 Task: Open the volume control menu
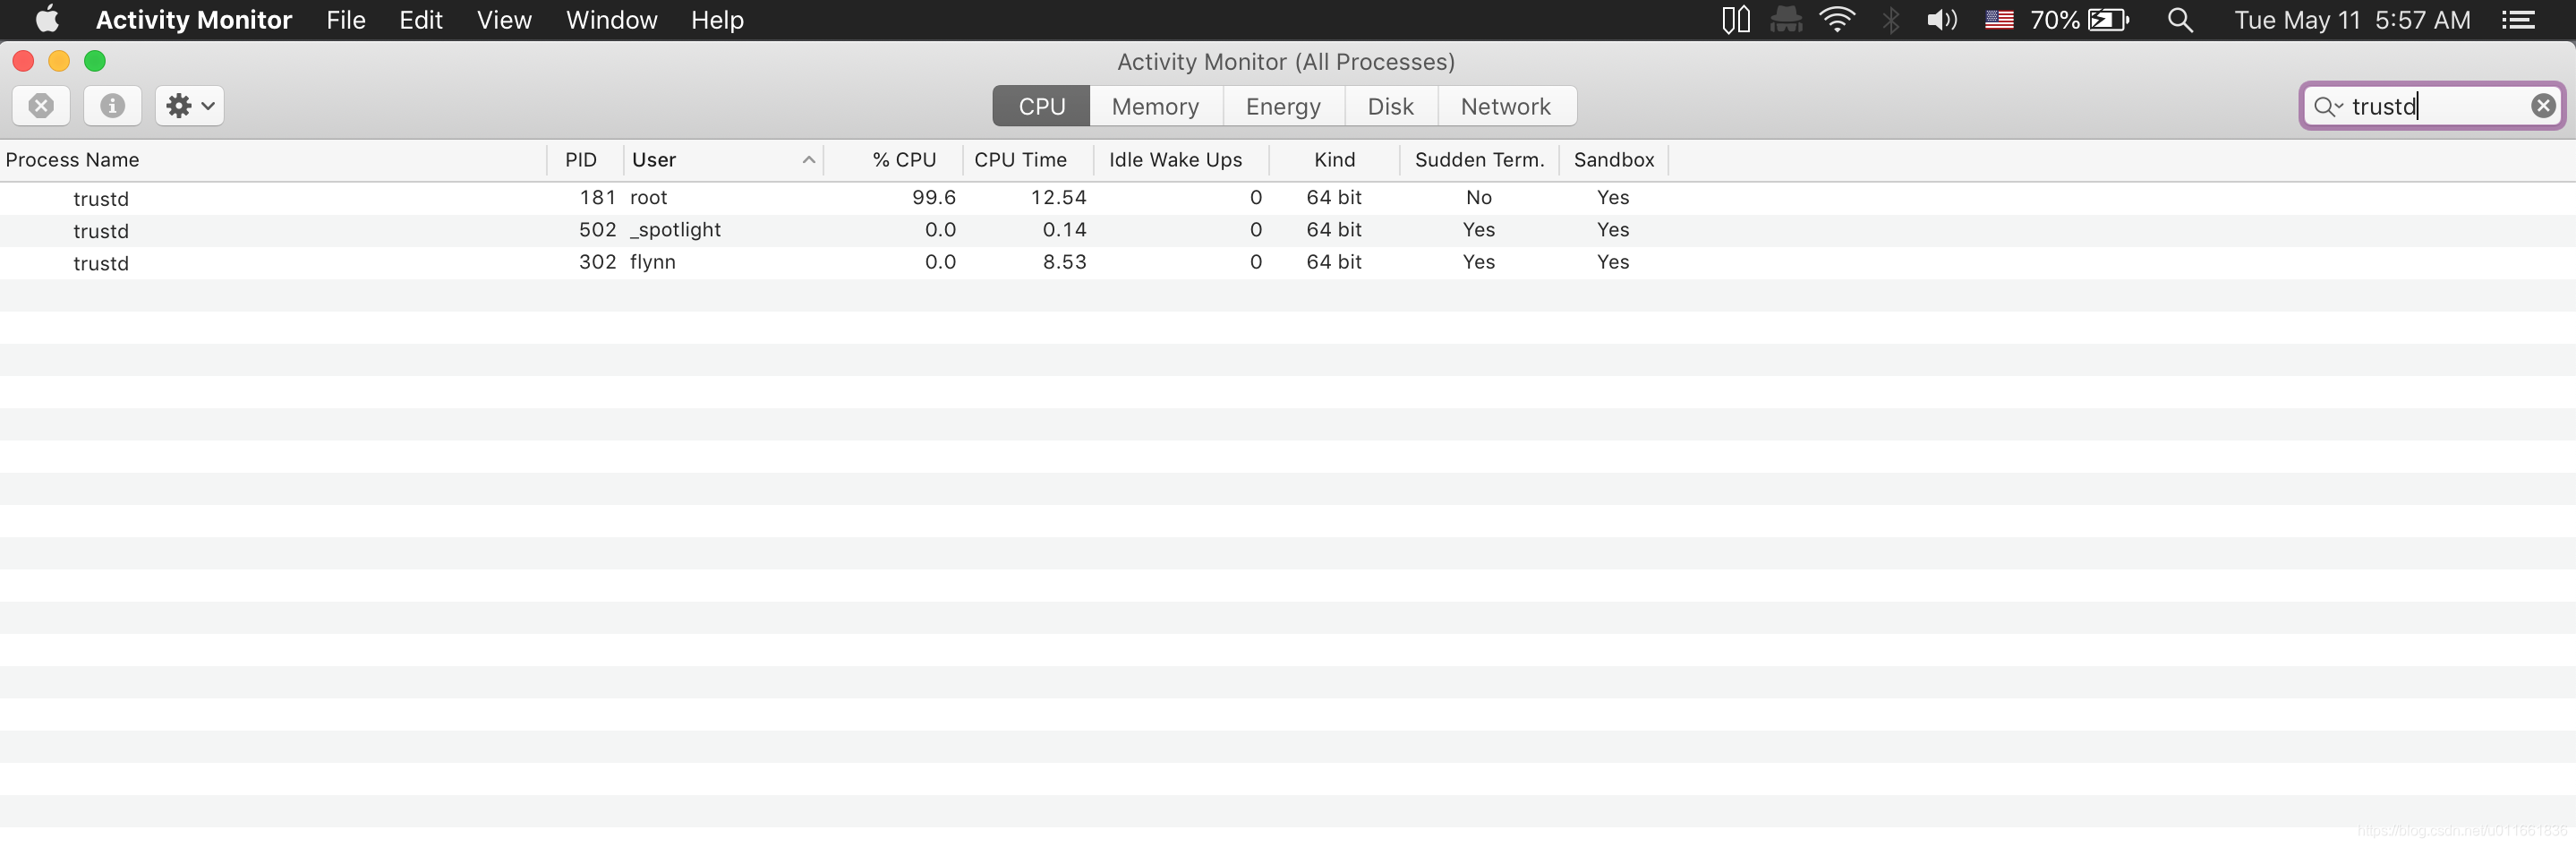(1942, 20)
